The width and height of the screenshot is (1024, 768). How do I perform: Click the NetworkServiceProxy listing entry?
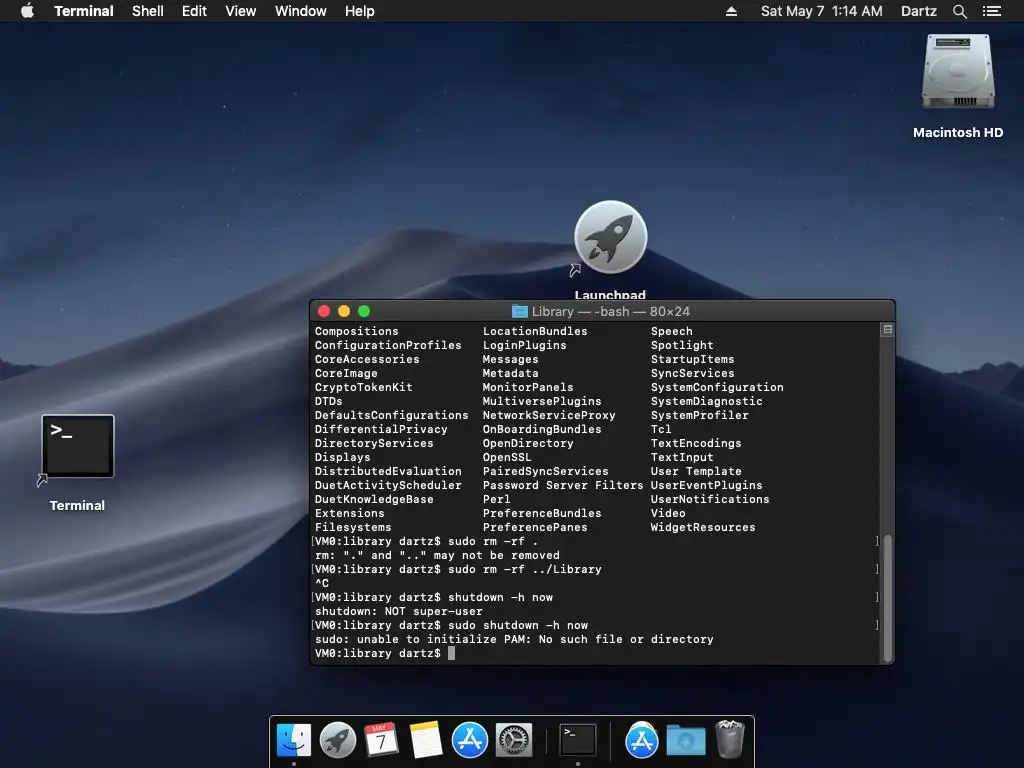click(x=549, y=415)
